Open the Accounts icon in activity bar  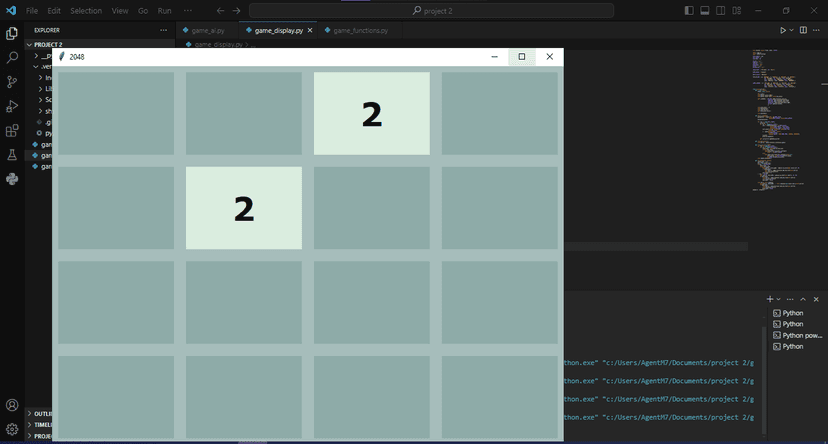pyautogui.click(x=12, y=406)
